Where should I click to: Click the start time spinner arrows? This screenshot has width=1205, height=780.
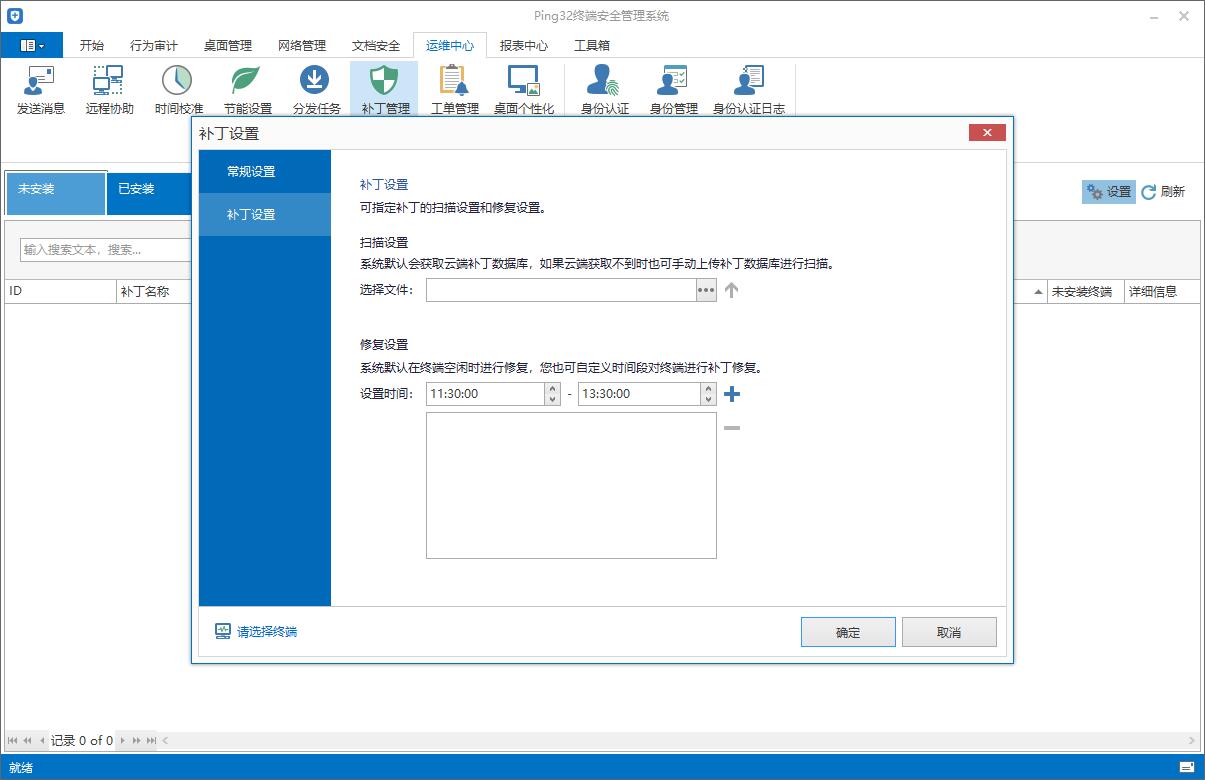tap(553, 394)
